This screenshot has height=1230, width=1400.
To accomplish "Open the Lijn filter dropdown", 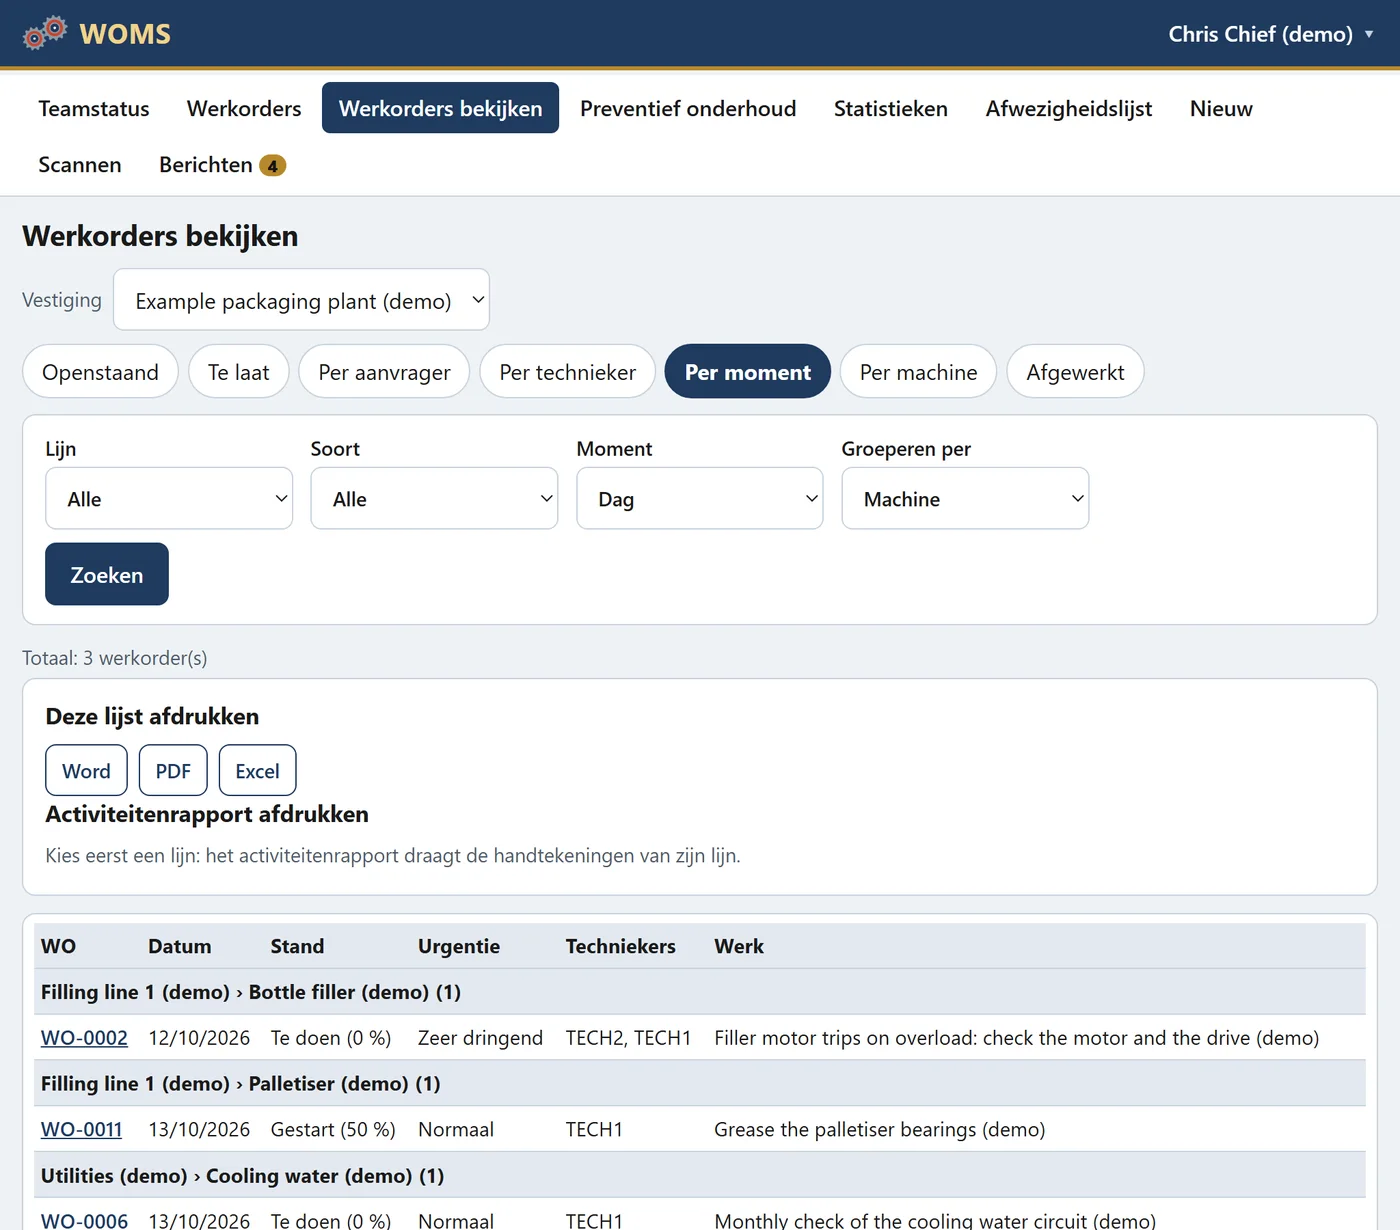I will coord(169,498).
